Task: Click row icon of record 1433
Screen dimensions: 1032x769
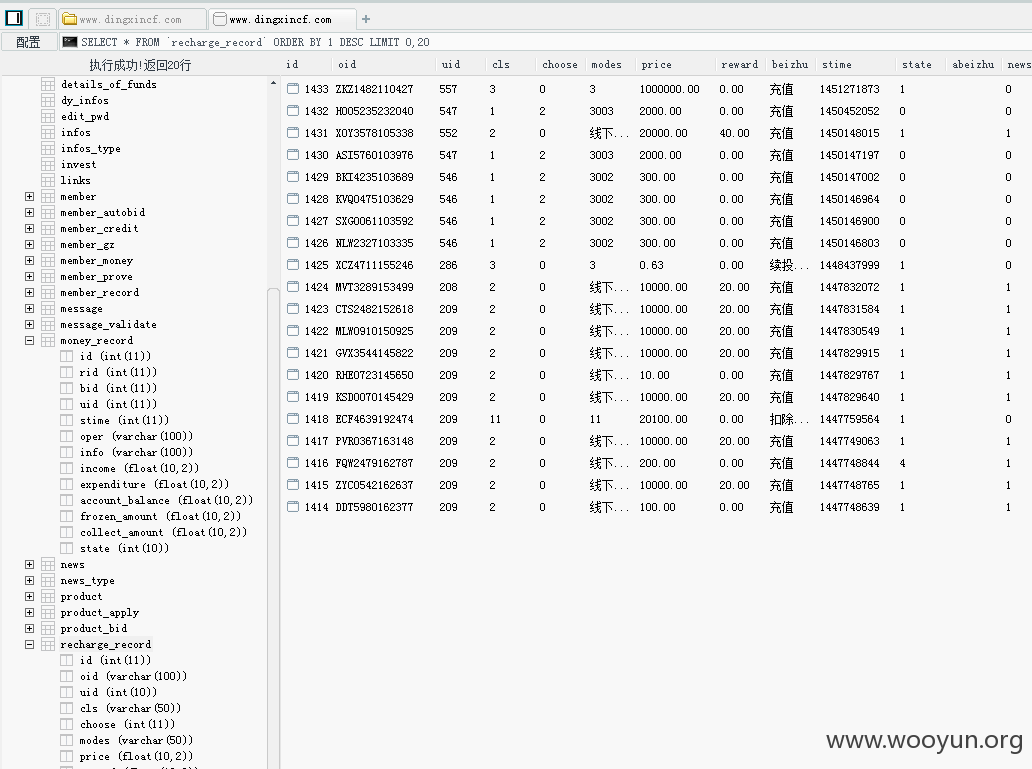Action: click(293, 88)
